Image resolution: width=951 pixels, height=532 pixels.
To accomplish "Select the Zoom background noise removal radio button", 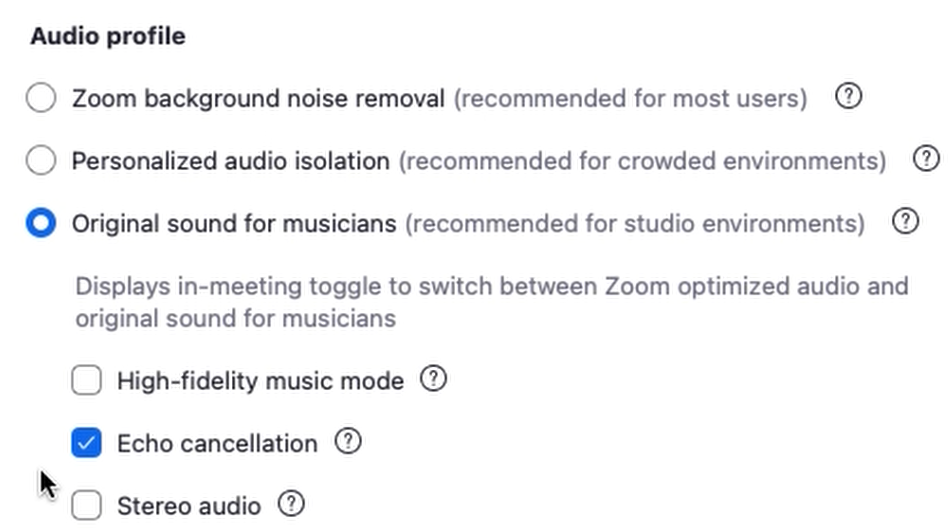I will coord(41,99).
